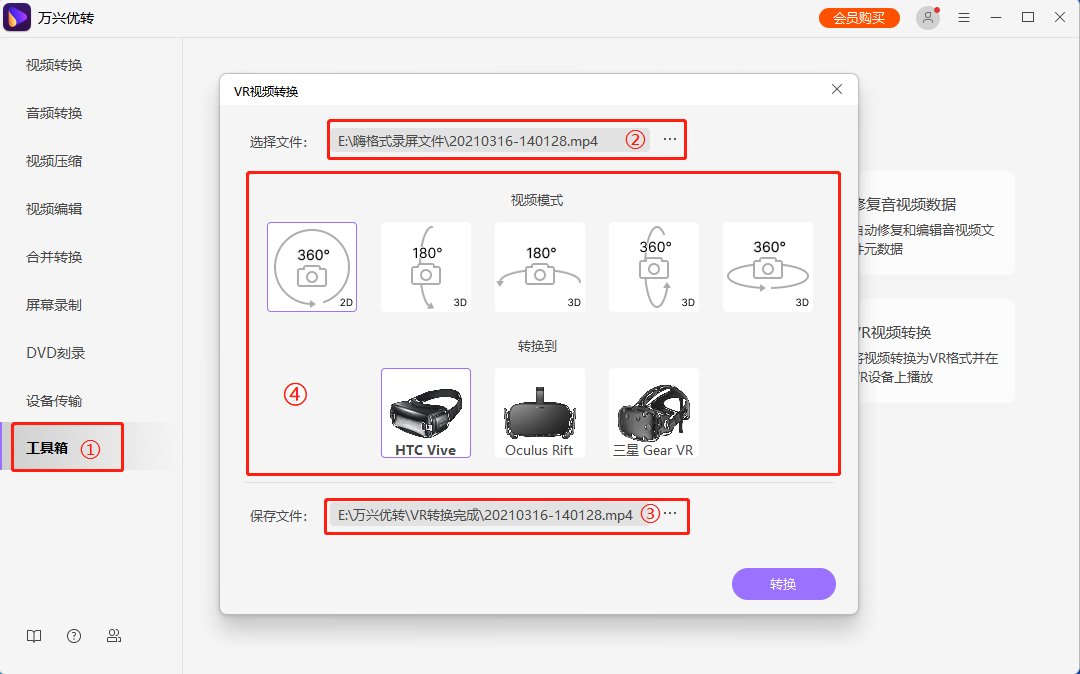This screenshot has width=1080, height=674.
Task: Change save location using ellipsis button
Action: pyautogui.click(x=671, y=516)
